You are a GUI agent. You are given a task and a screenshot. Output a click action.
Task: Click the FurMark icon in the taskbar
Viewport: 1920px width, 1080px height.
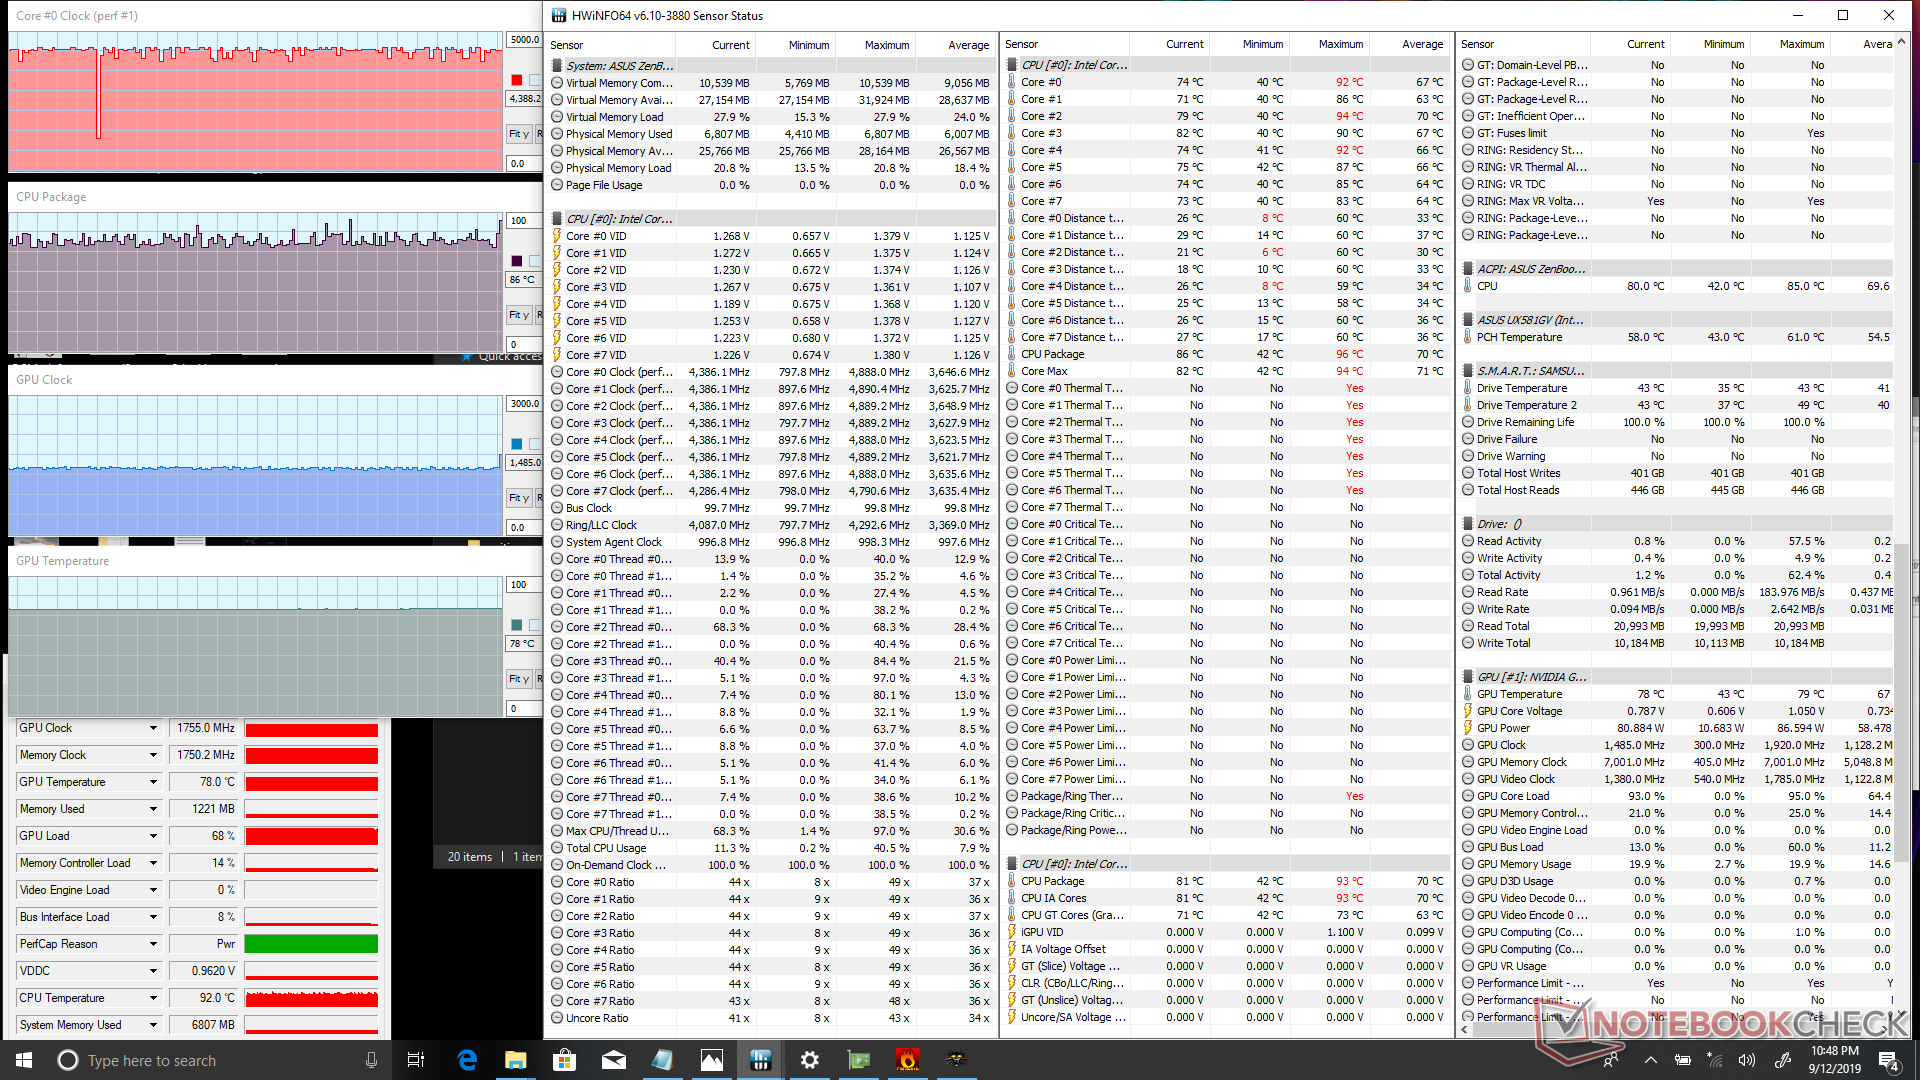(907, 1060)
